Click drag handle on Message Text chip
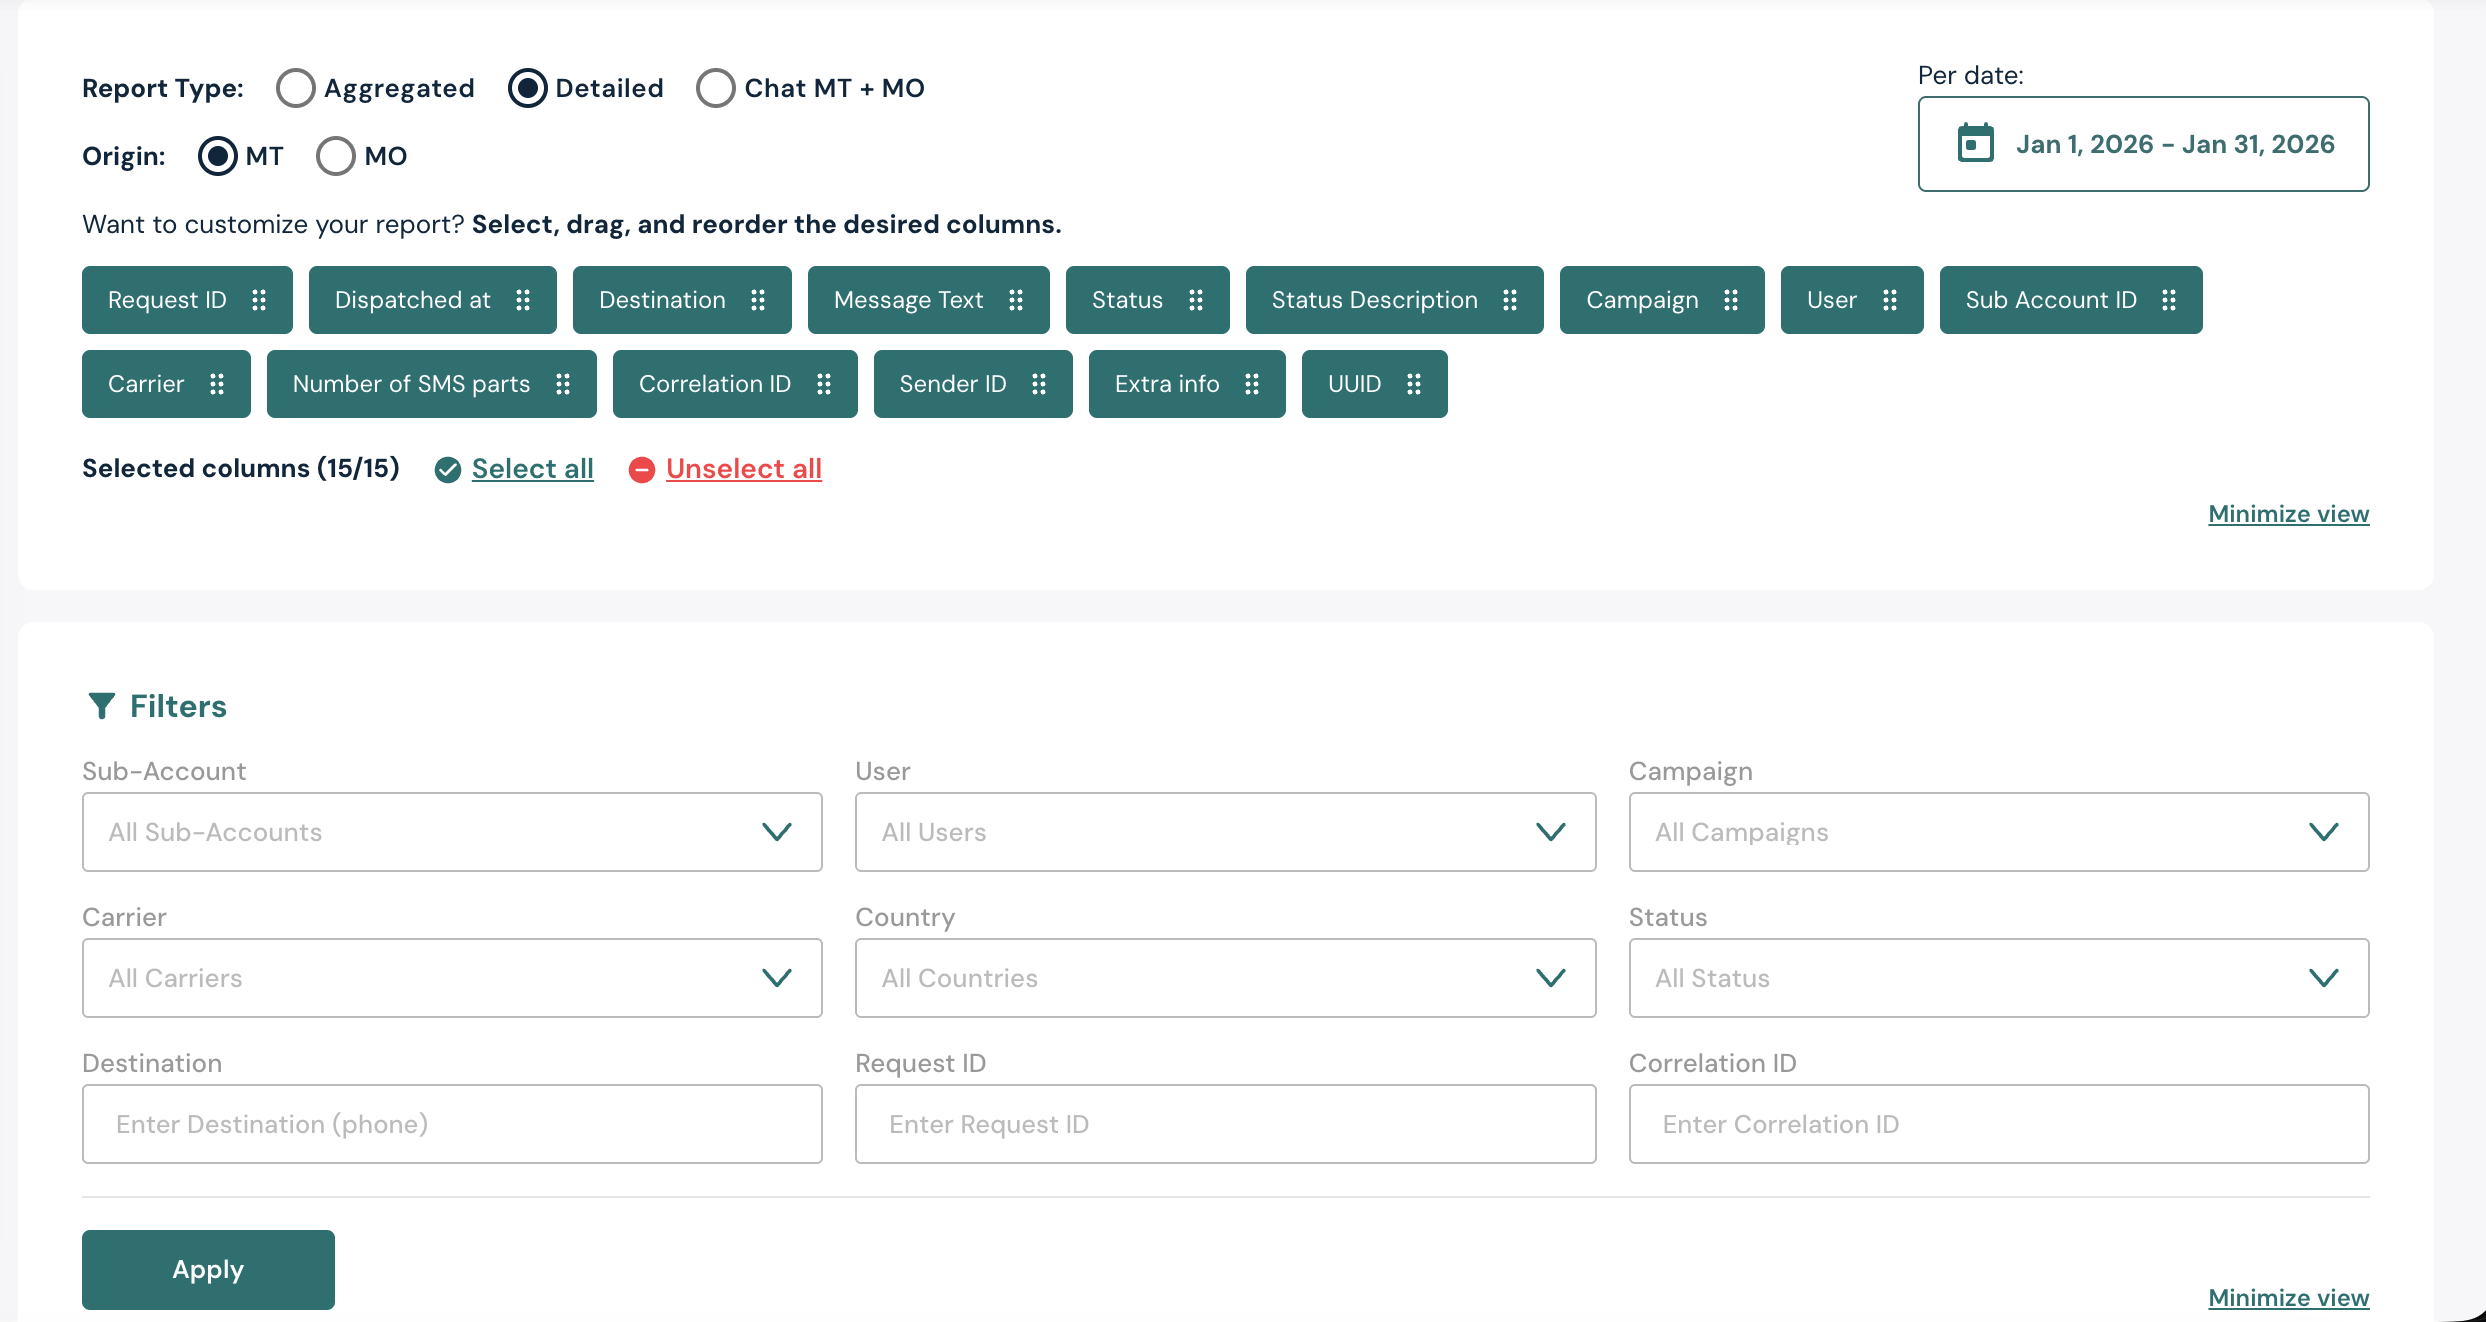 tap(1016, 300)
